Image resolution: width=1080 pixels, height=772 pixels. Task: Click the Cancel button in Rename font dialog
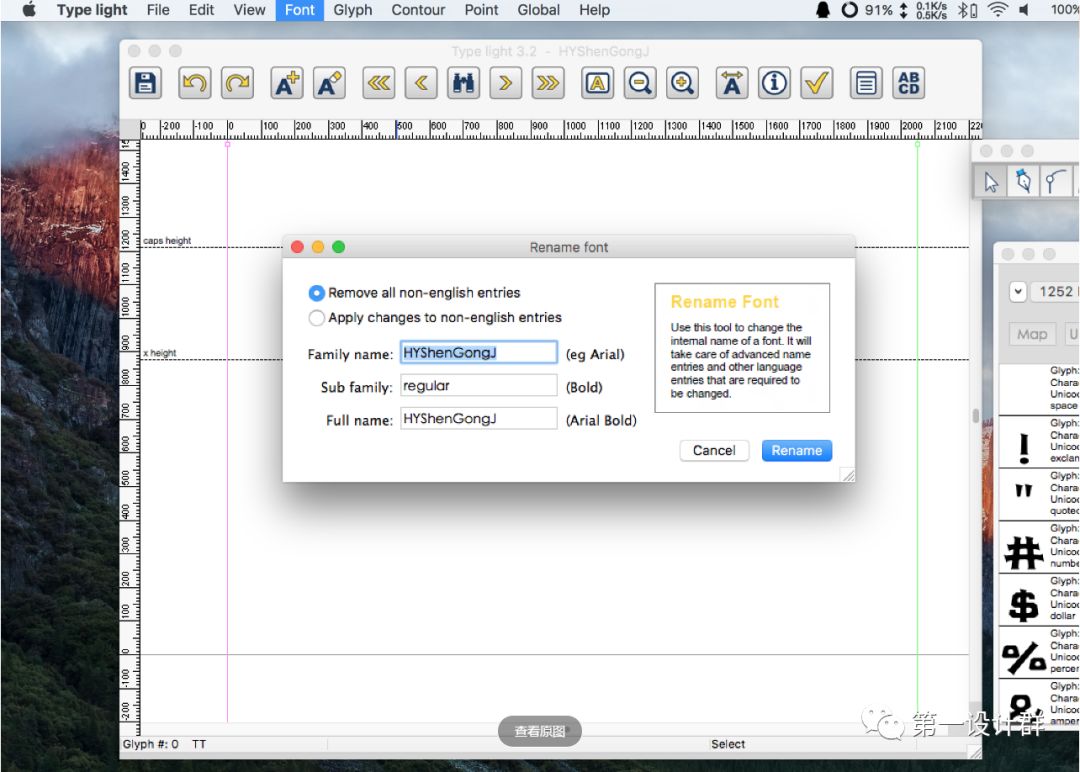coord(714,450)
